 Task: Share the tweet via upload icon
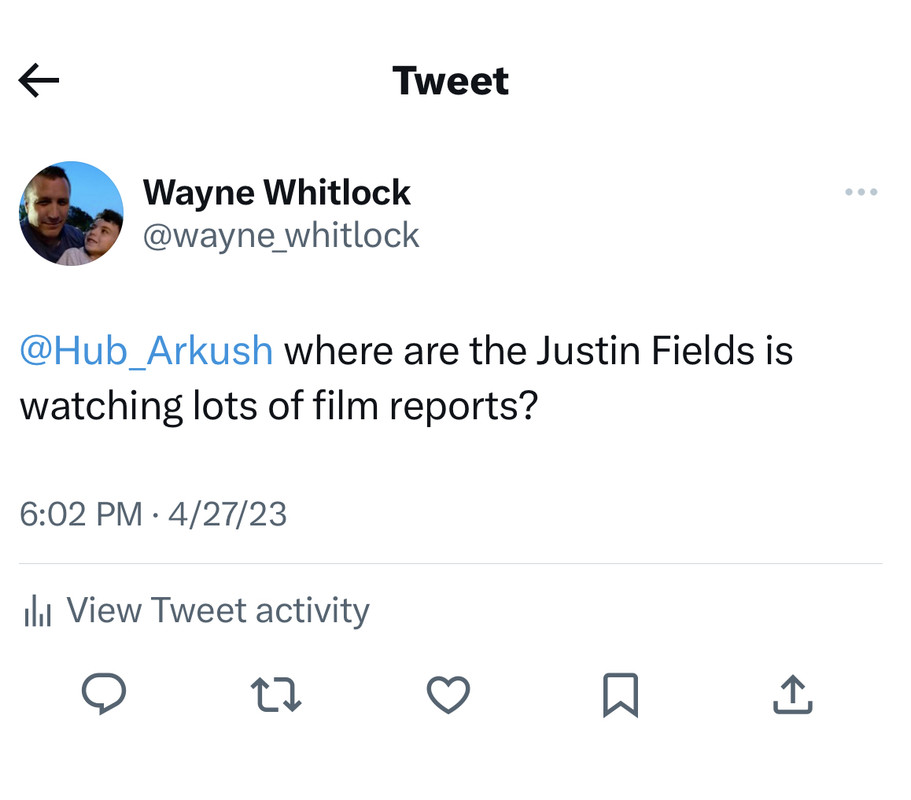[x=792, y=694]
